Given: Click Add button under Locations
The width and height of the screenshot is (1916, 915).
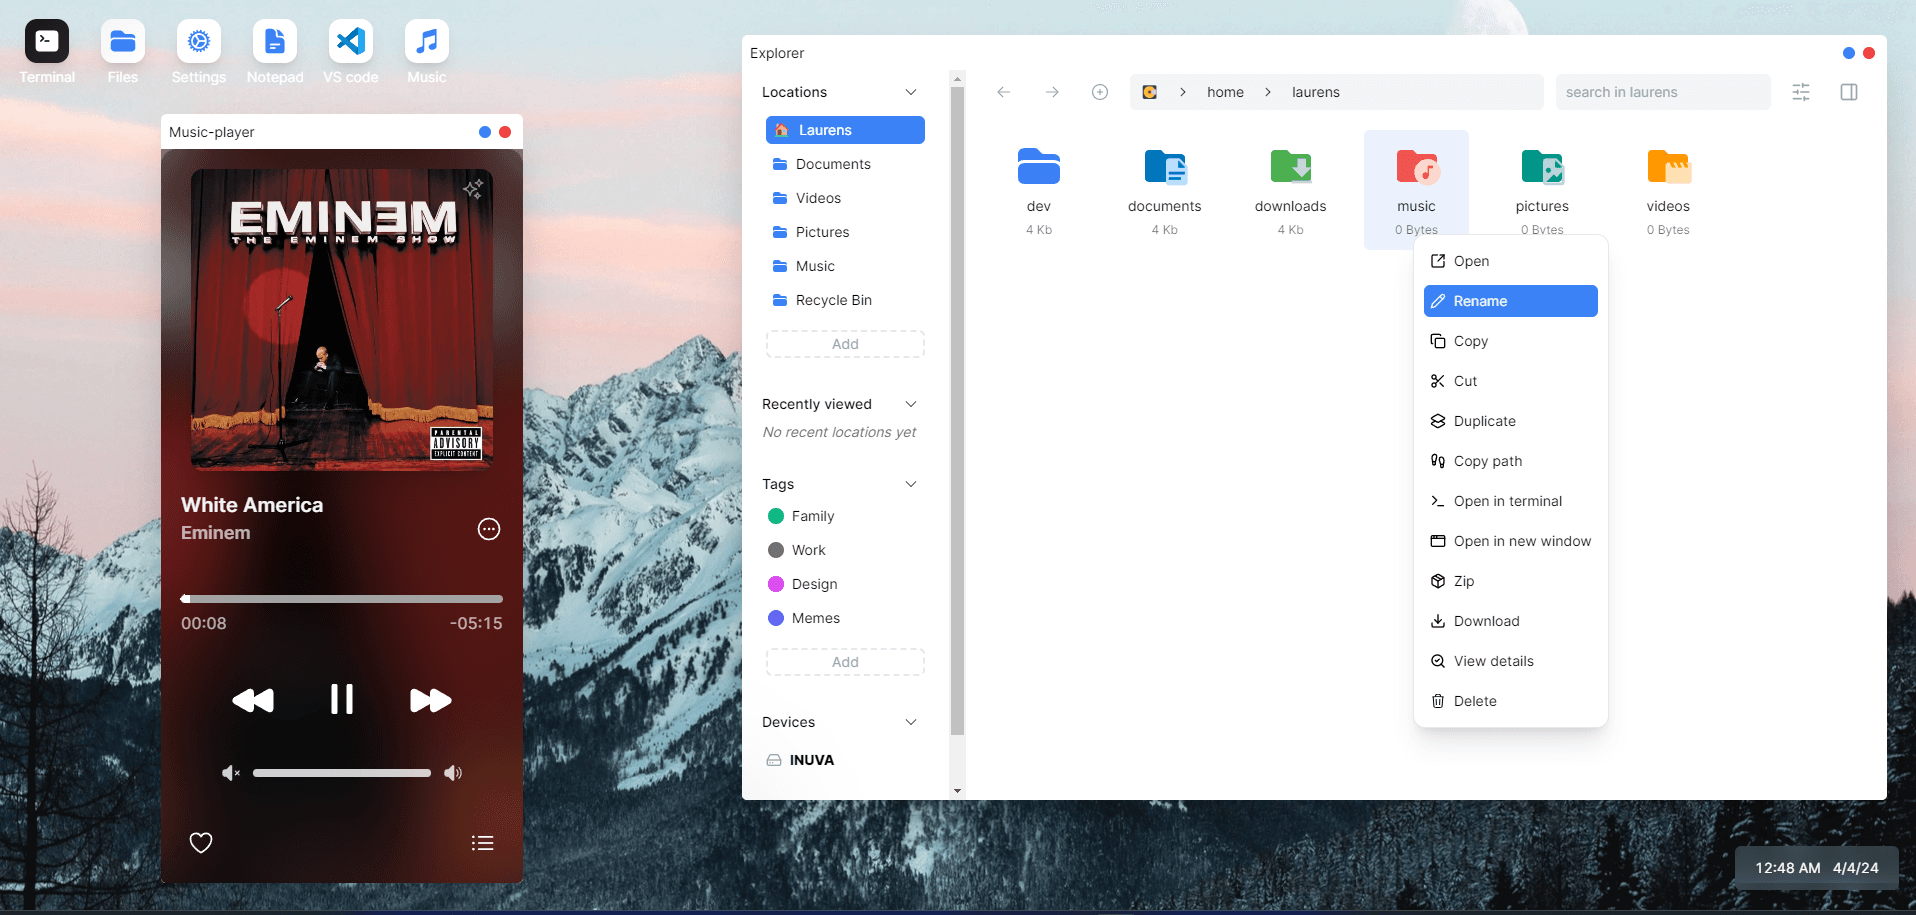Looking at the screenshot, I should 845,344.
